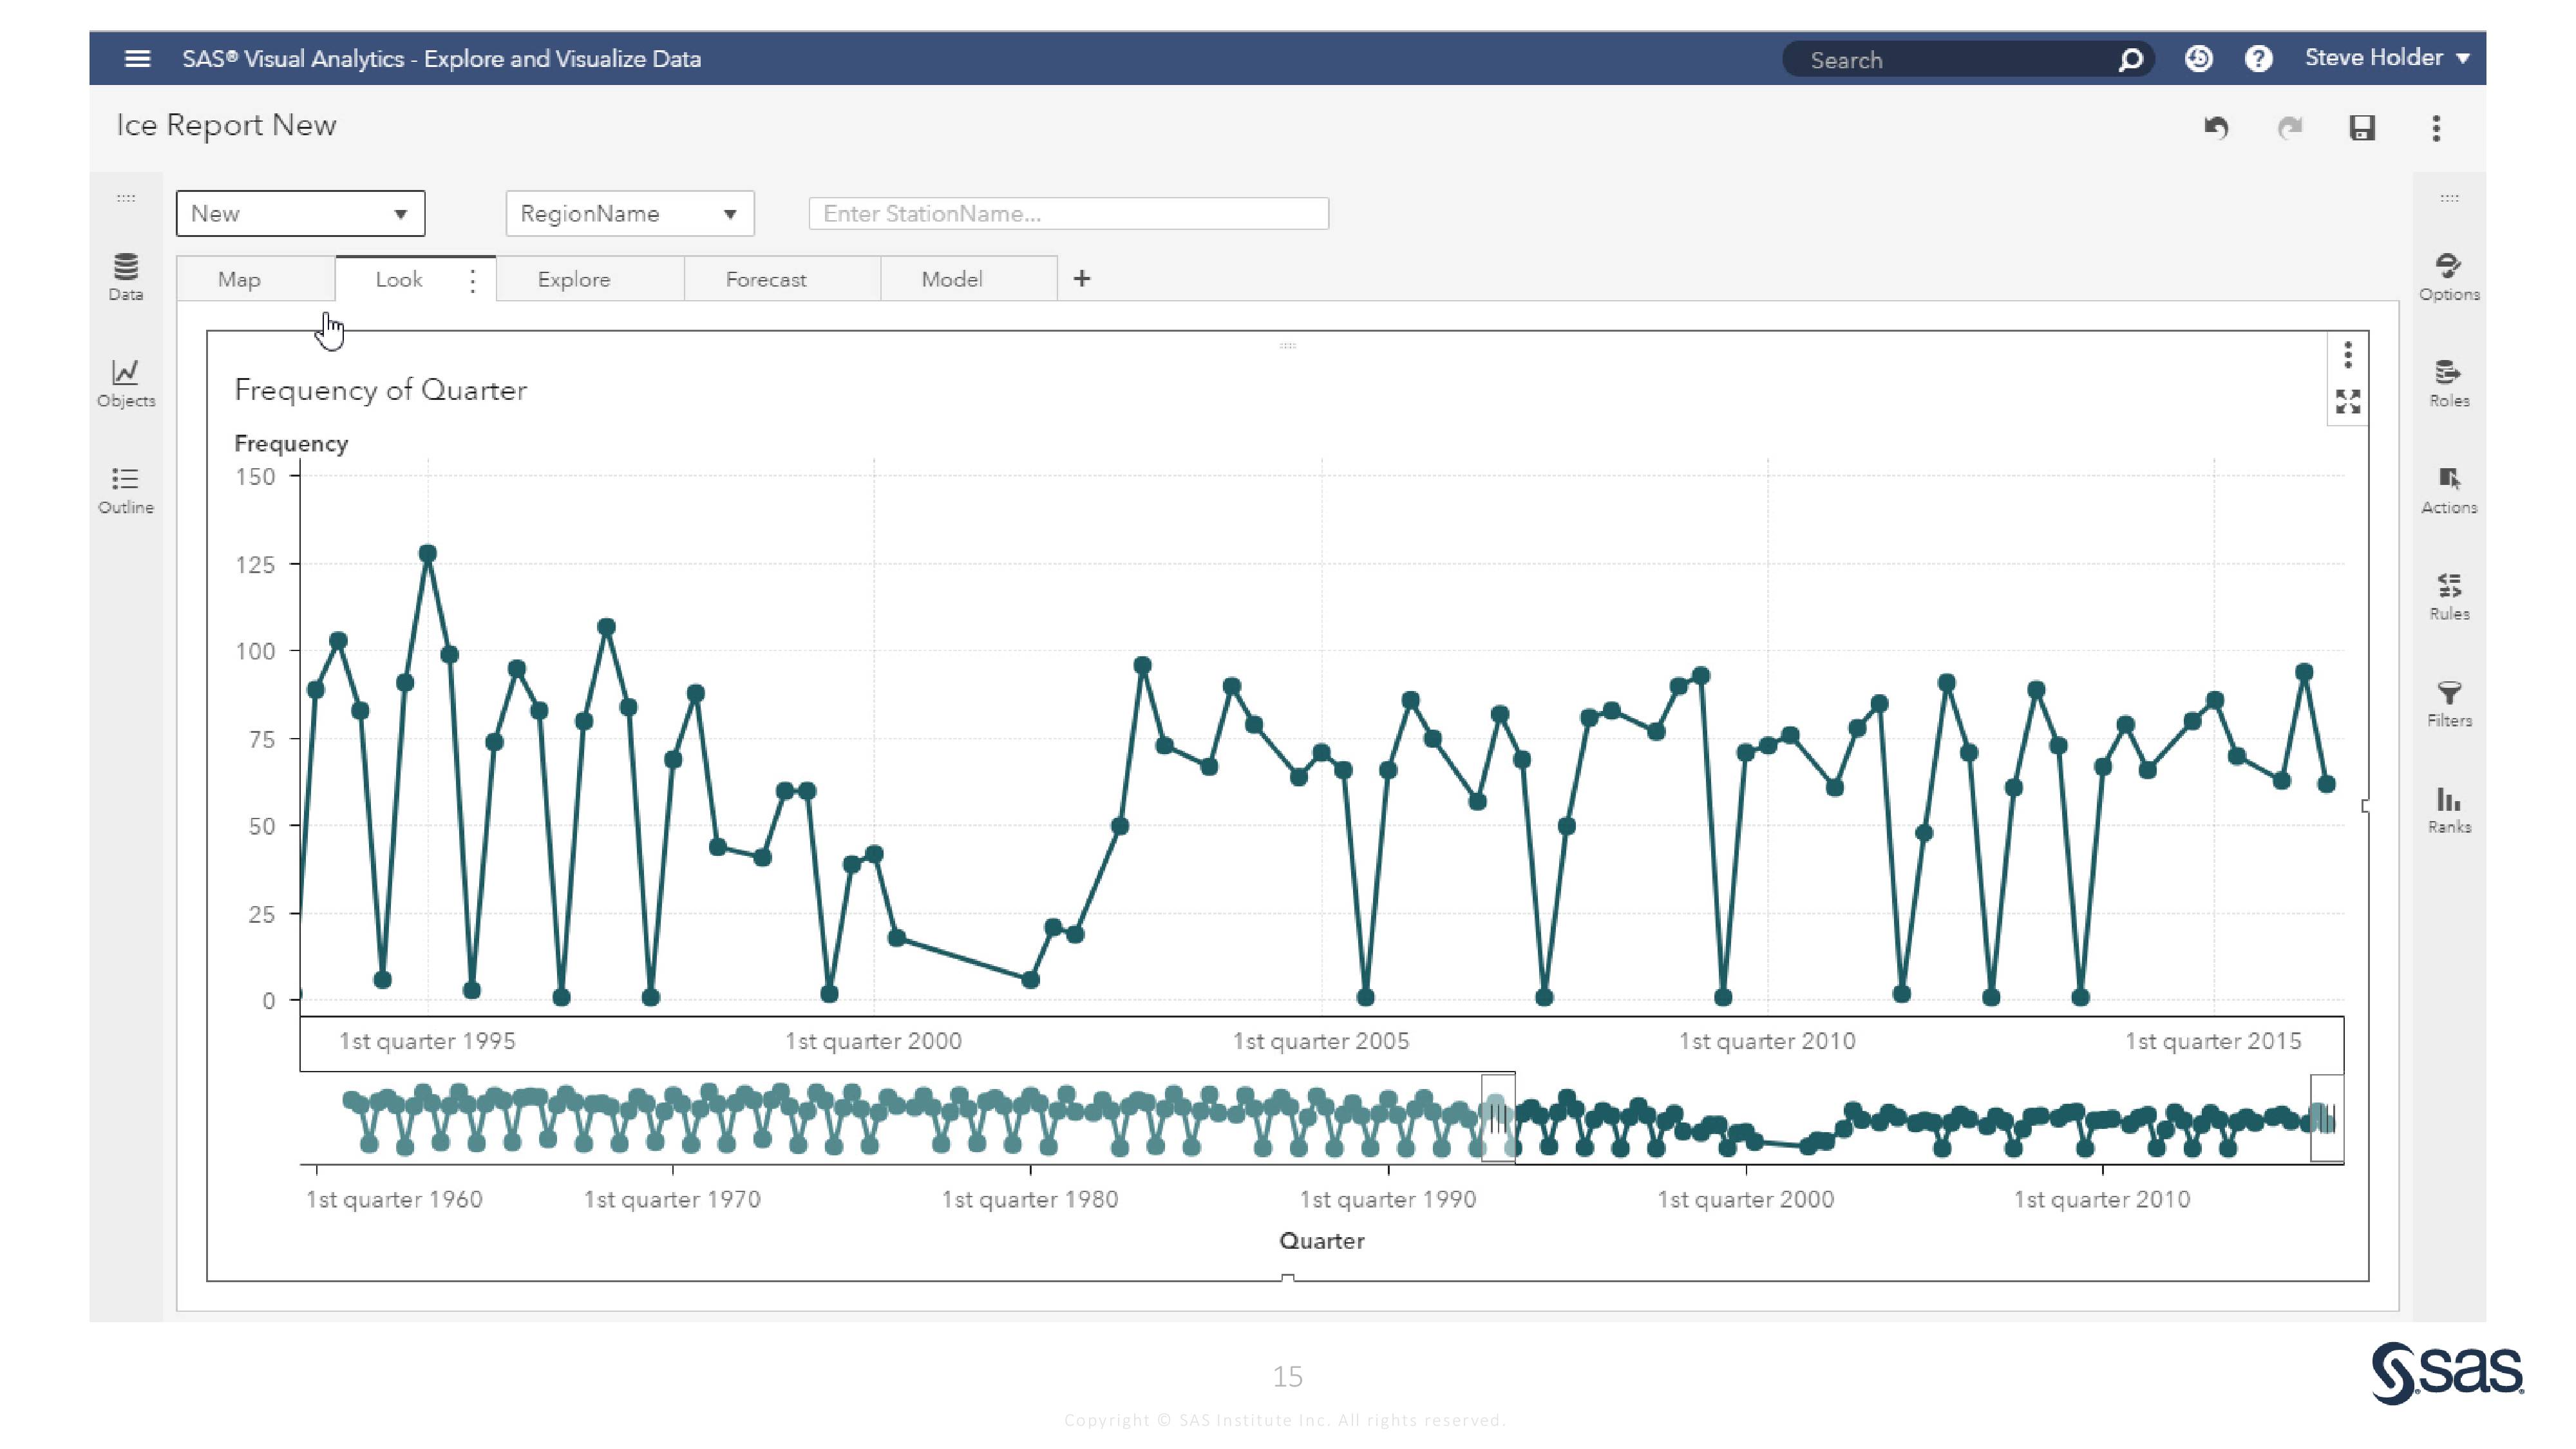Click the left overview range slider handle

[x=1497, y=1118]
